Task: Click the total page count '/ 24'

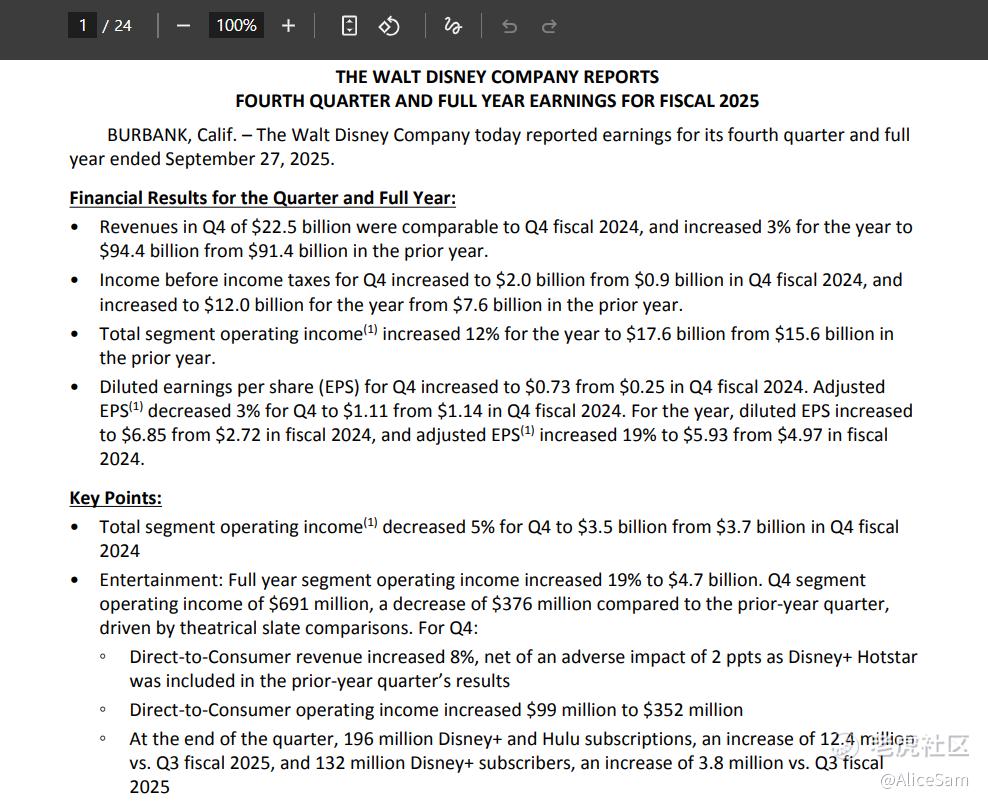Action: 117,26
